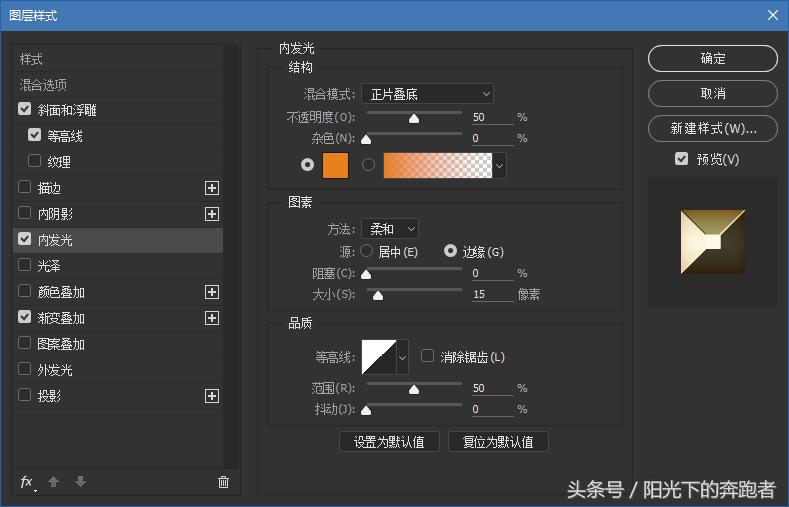Image resolution: width=789 pixels, height=507 pixels.
Task: Click the plus icon next to 渐变叠加
Action: [211, 318]
